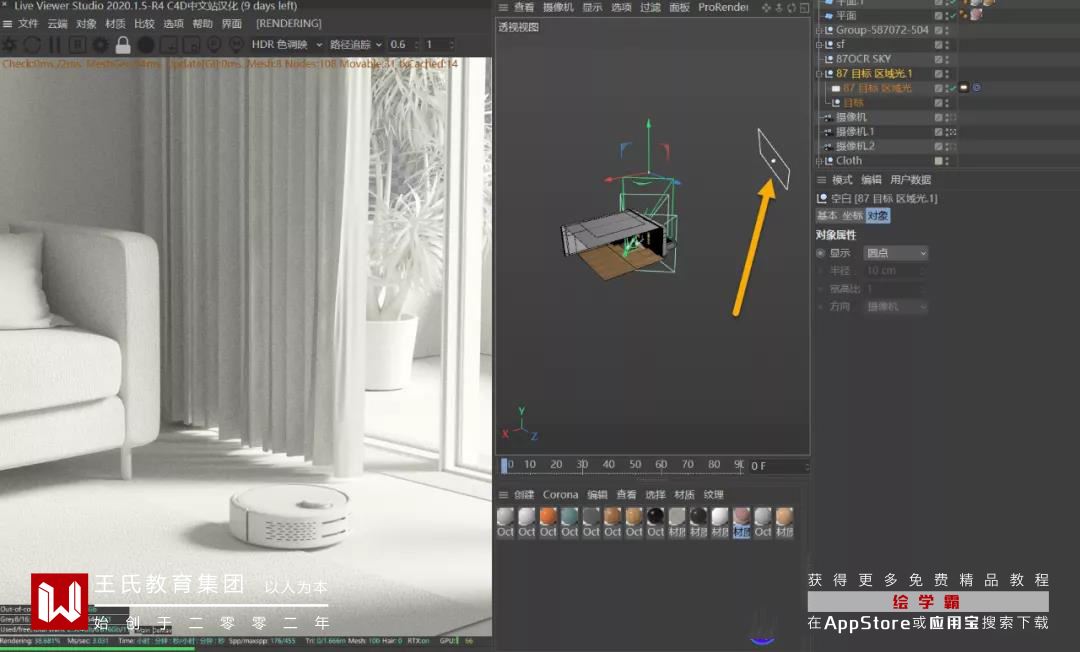Click the Octane send scene icon in Live Viewer
The image size is (1080, 652).
[x=10, y=45]
